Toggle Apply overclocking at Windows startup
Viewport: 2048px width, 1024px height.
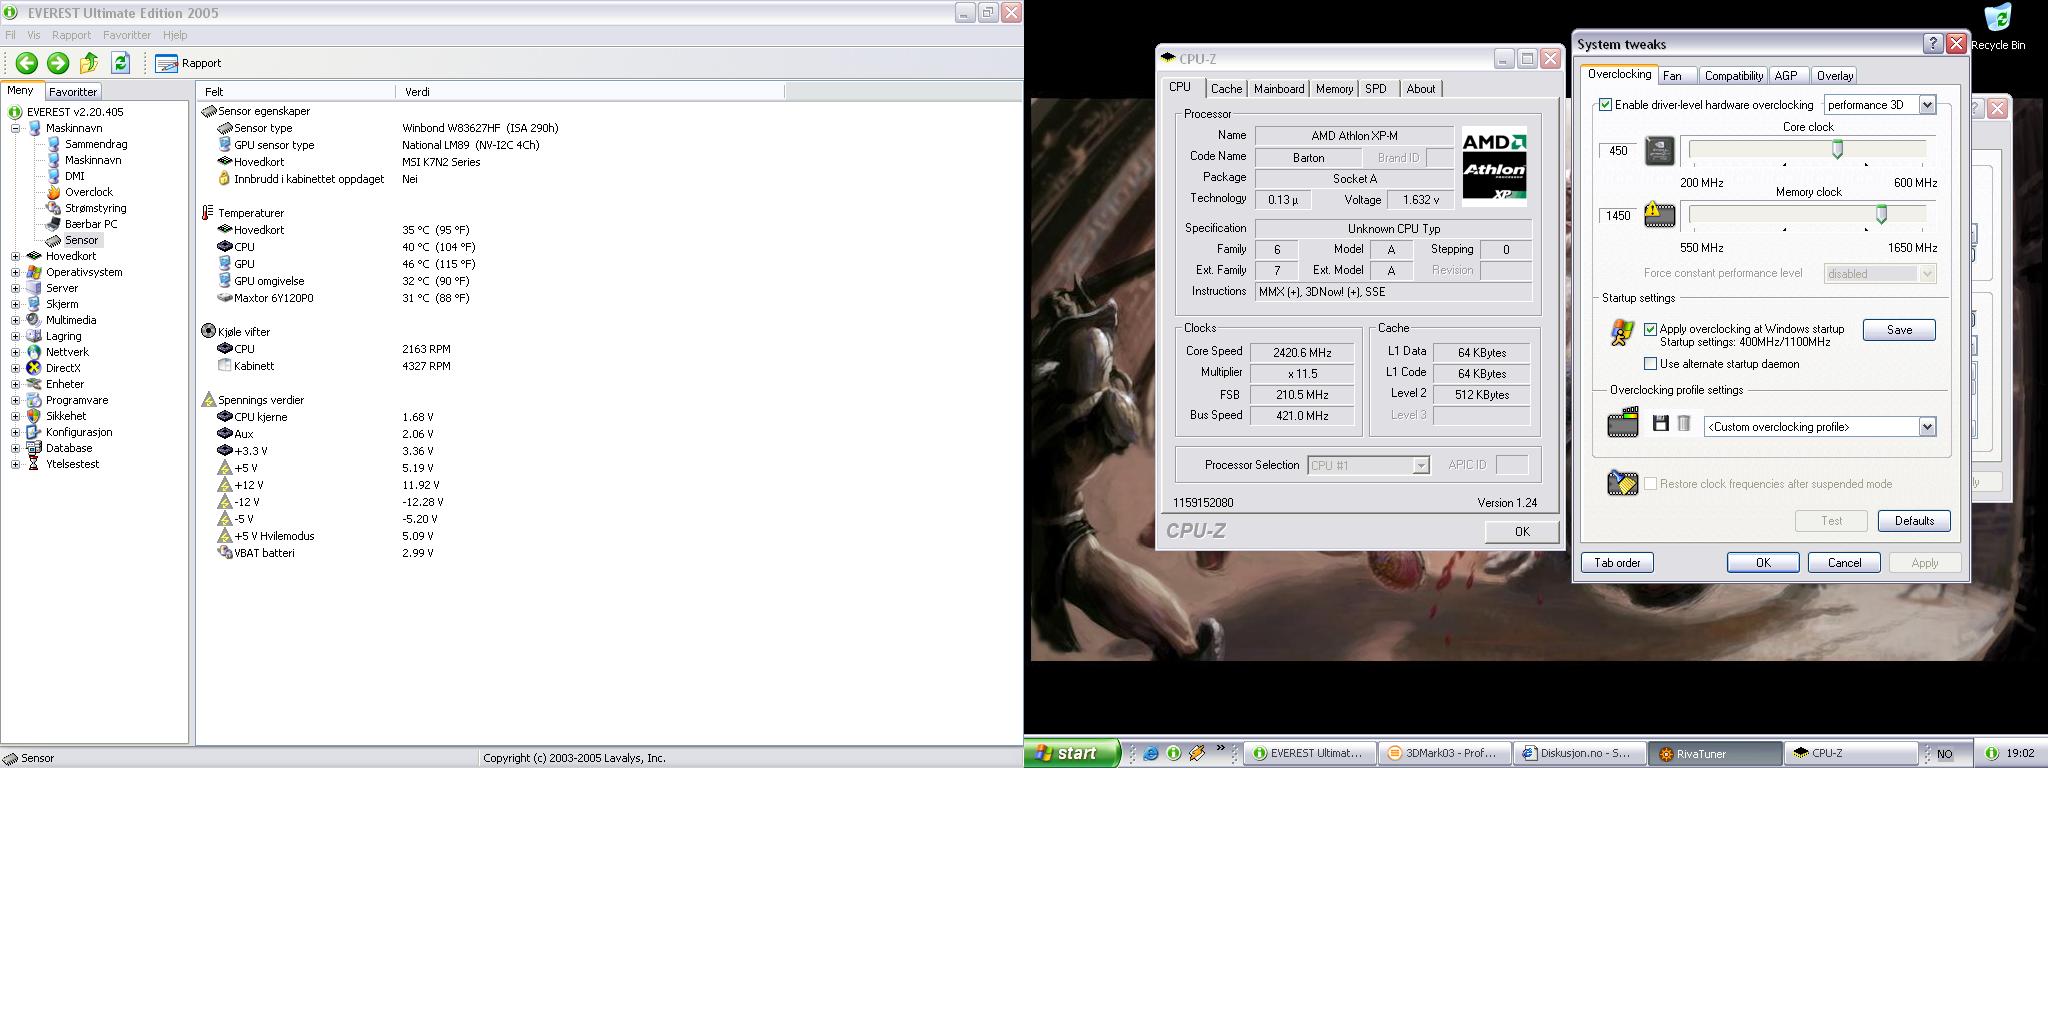tap(1651, 329)
